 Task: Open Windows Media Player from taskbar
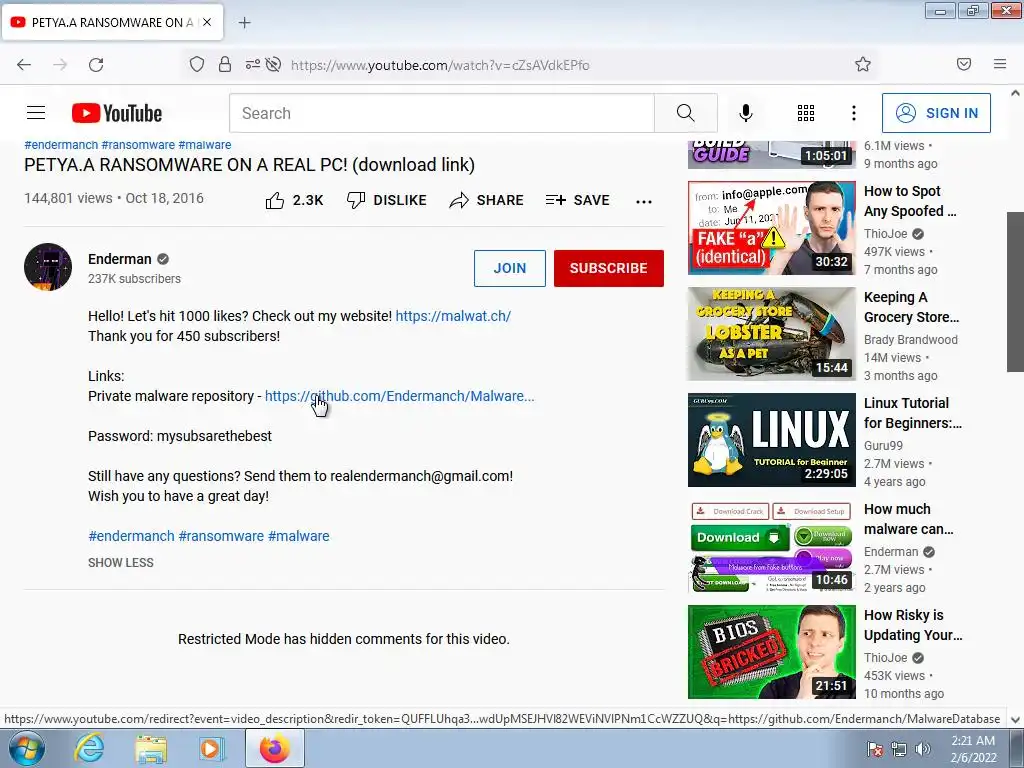[x=212, y=749]
